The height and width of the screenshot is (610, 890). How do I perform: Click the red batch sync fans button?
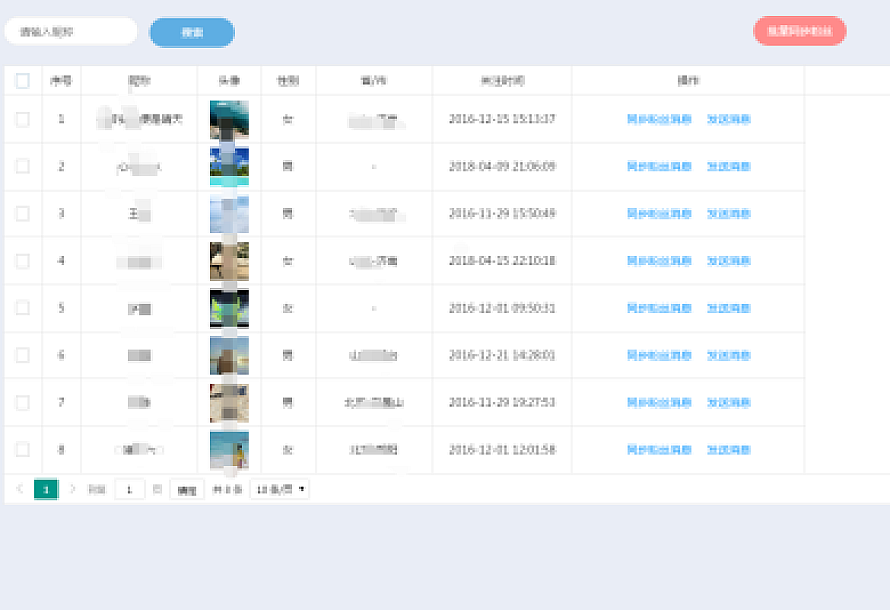pyautogui.click(x=799, y=31)
